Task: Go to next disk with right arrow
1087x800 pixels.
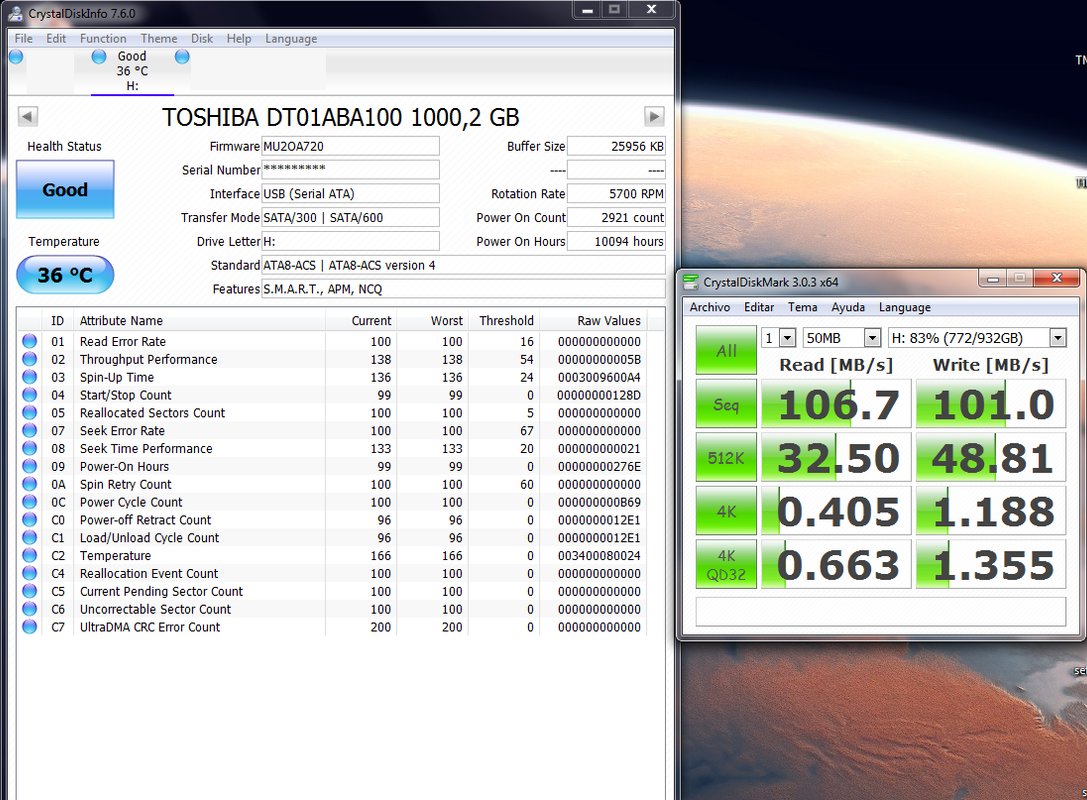Action: coord(654,116)
